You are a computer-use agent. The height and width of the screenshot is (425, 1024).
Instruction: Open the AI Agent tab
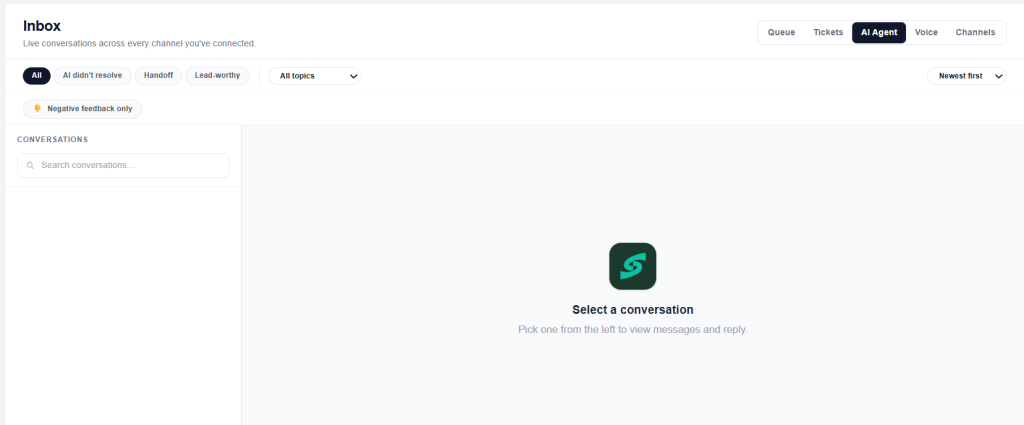[879, 33]
